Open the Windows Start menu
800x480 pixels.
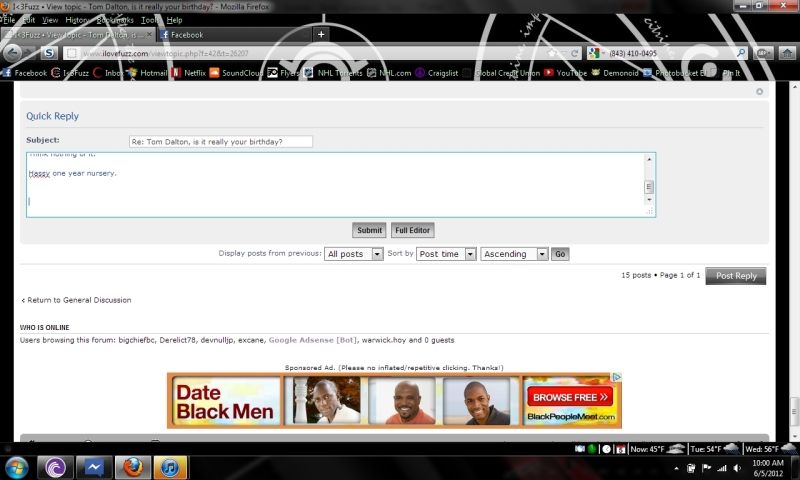(x=17, y=467)
